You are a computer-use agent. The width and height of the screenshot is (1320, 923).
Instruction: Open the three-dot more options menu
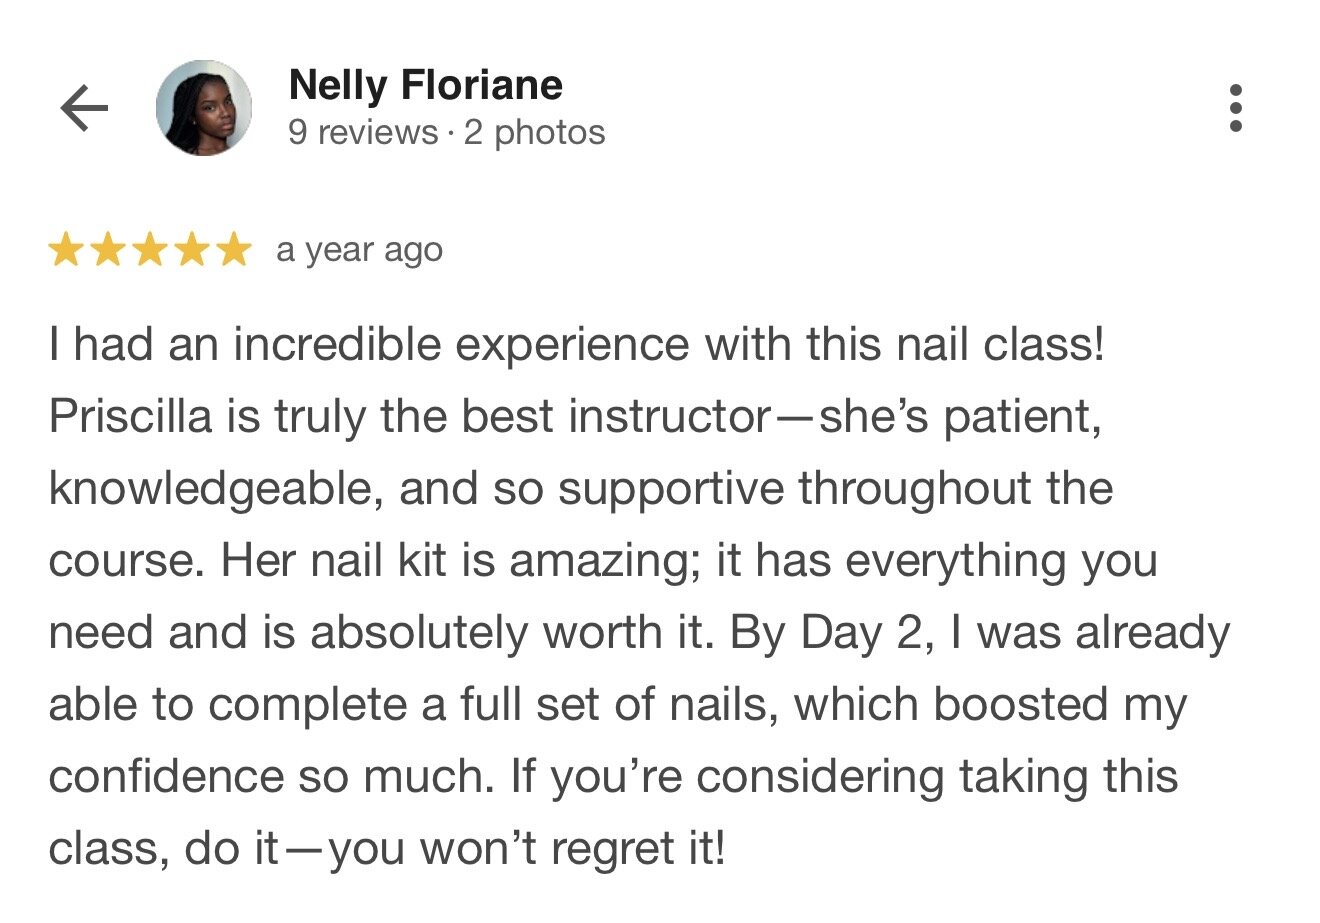pos(1236,108)
